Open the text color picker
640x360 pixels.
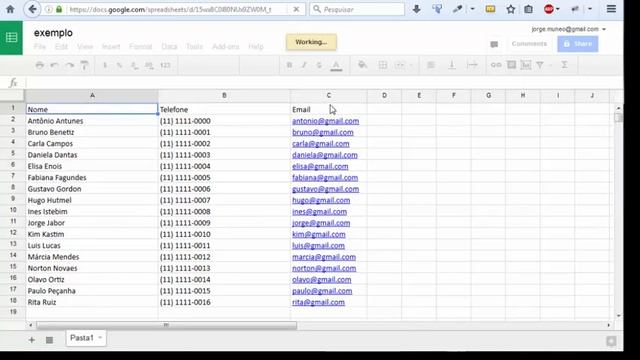click(336, 65)
